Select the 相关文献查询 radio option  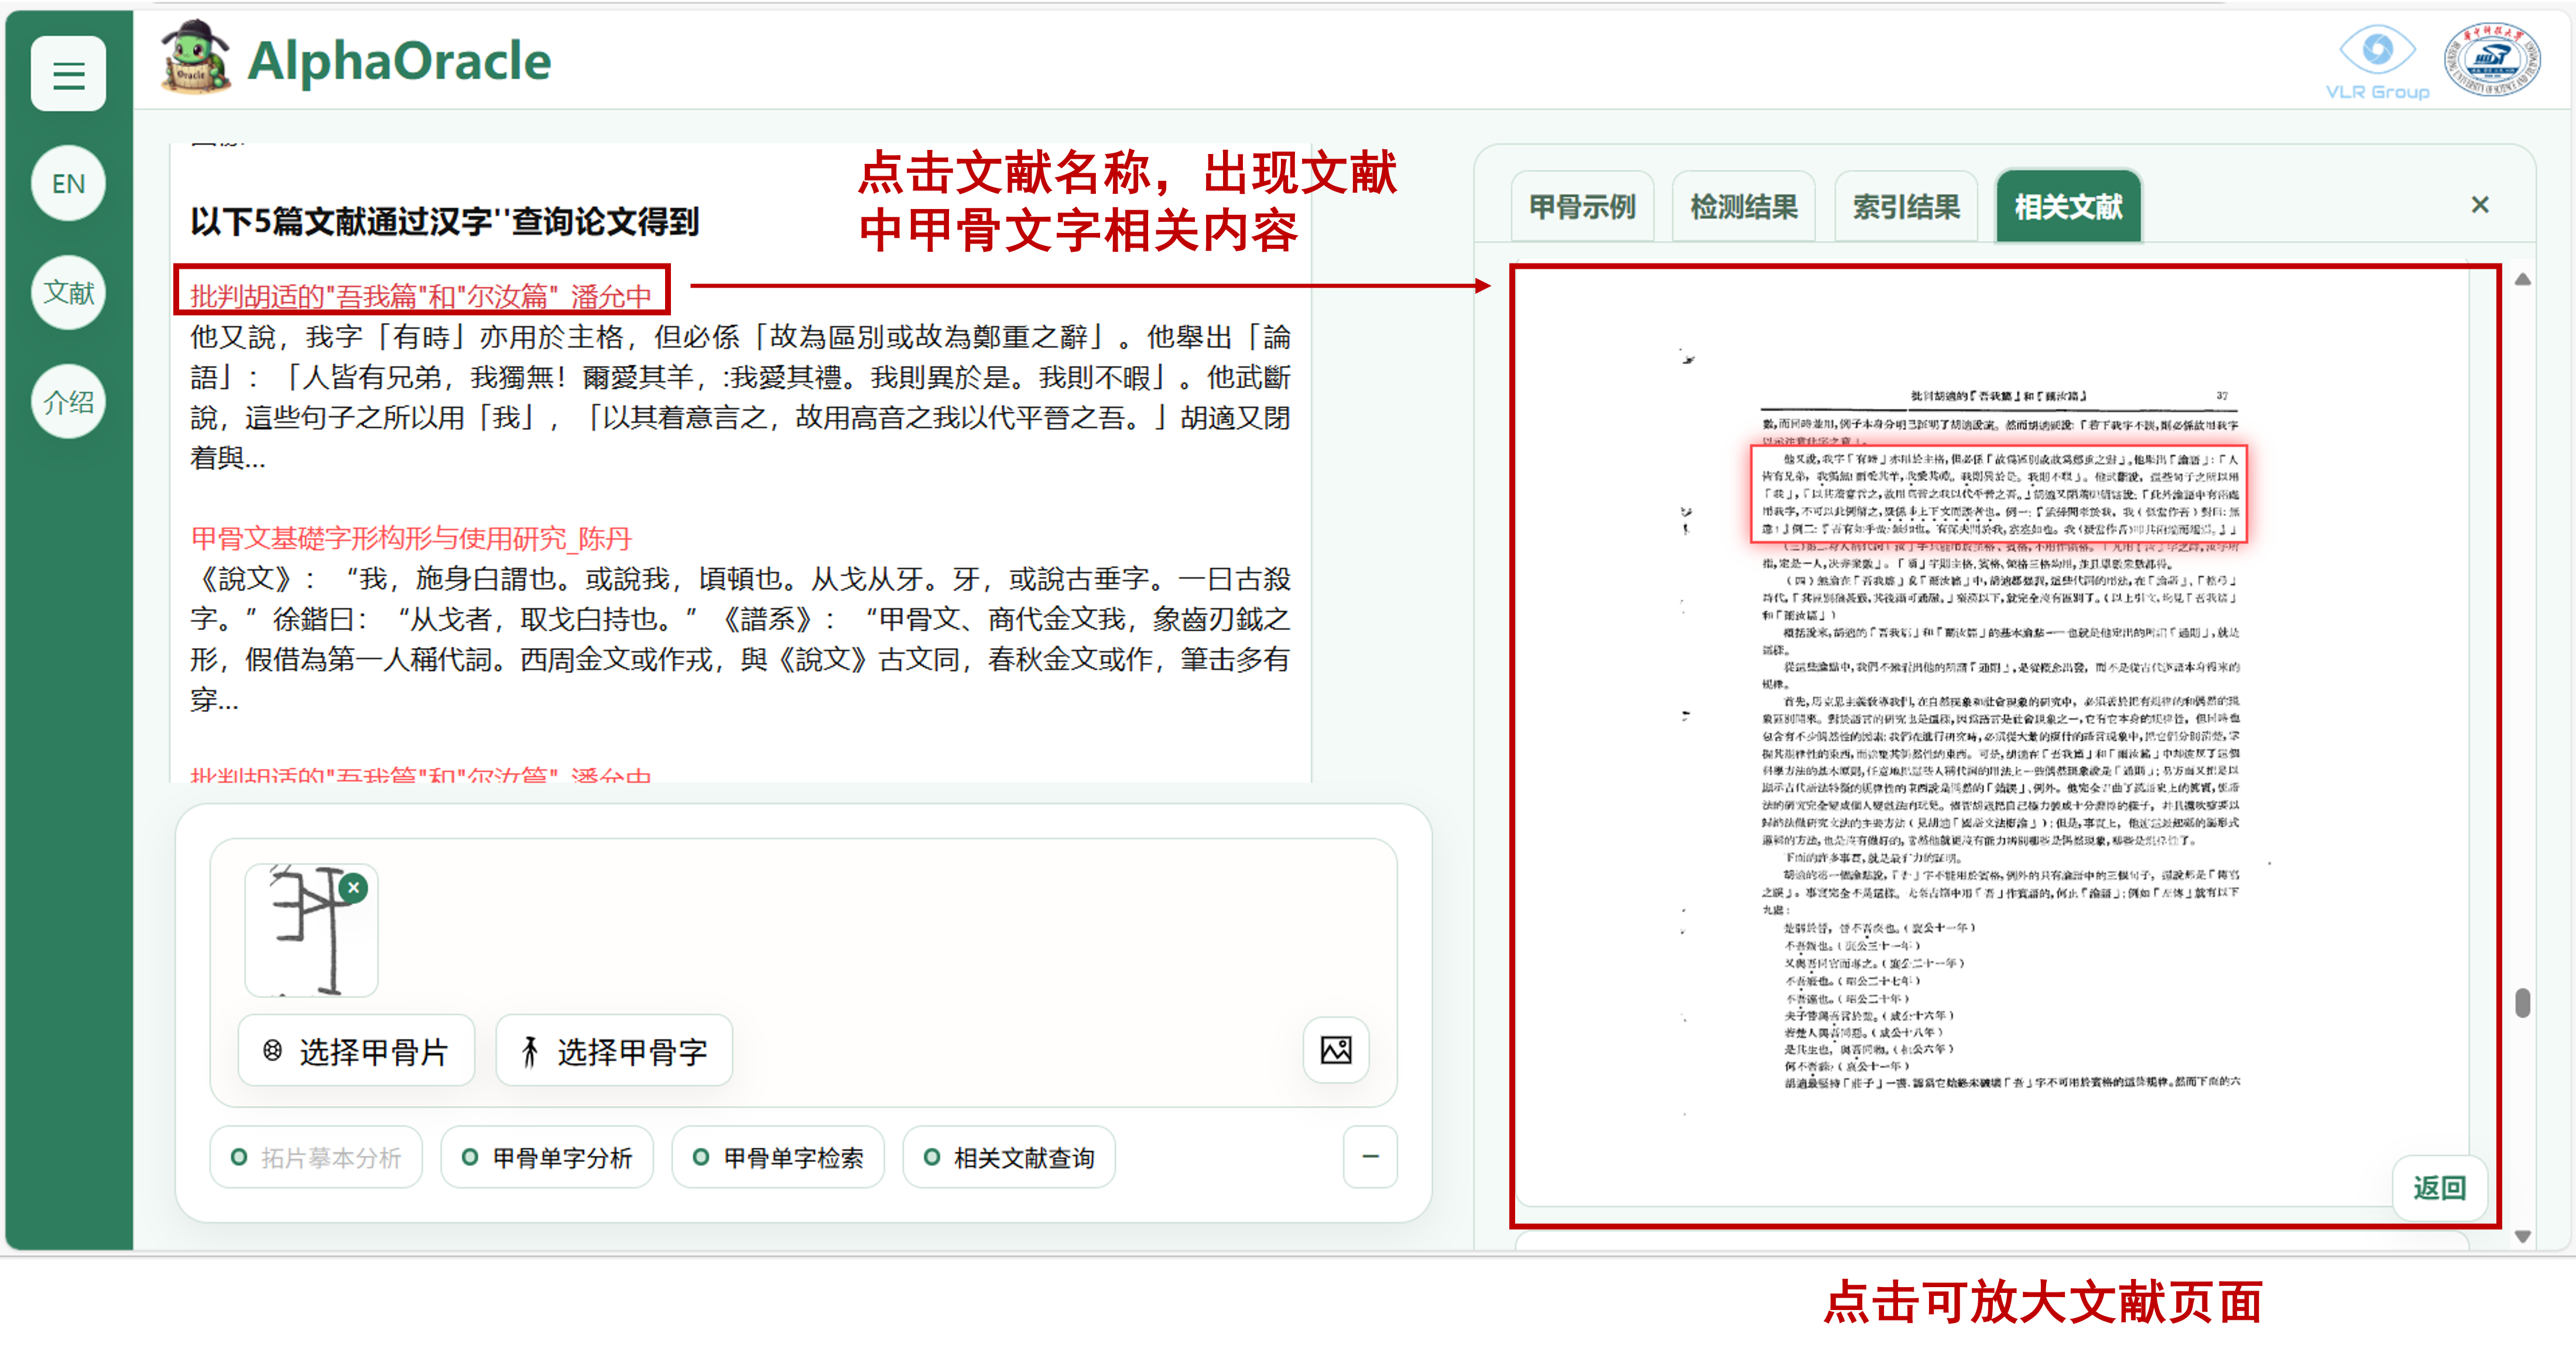point(1008,1158)
